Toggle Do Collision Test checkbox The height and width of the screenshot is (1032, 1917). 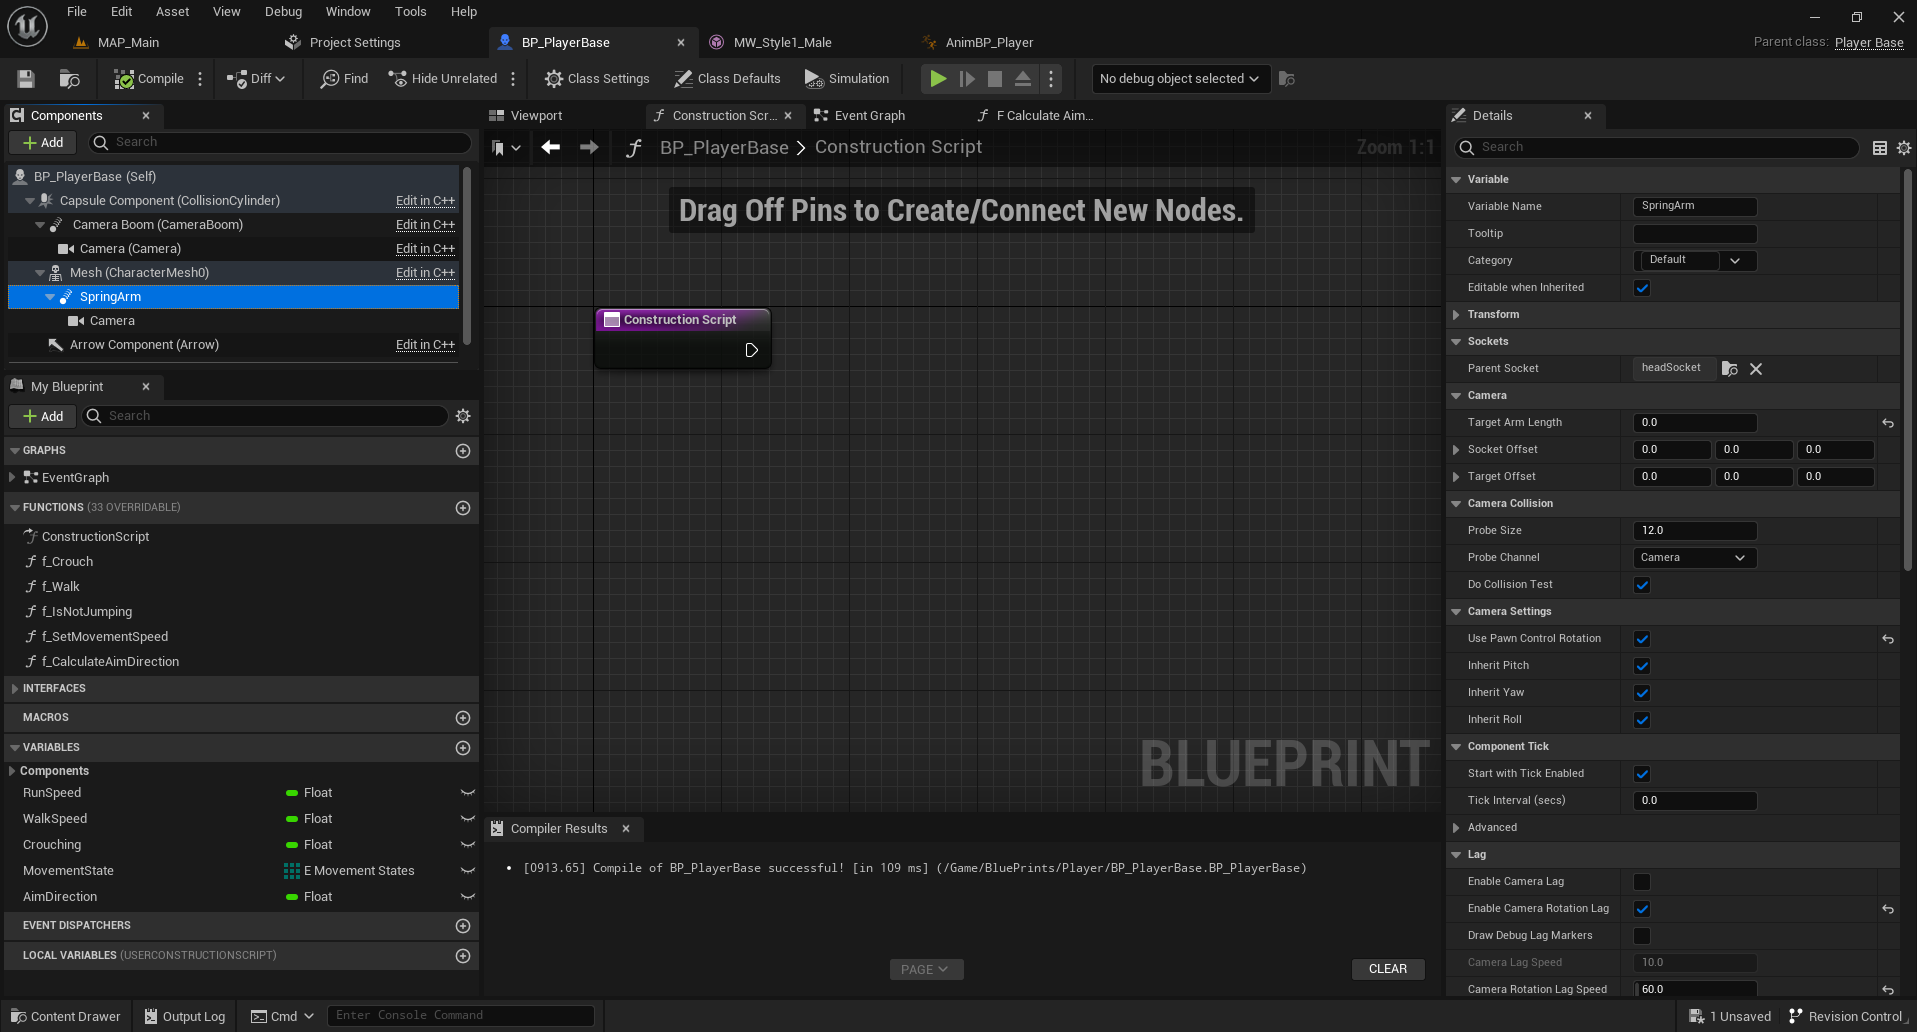tap(1642, 585)
